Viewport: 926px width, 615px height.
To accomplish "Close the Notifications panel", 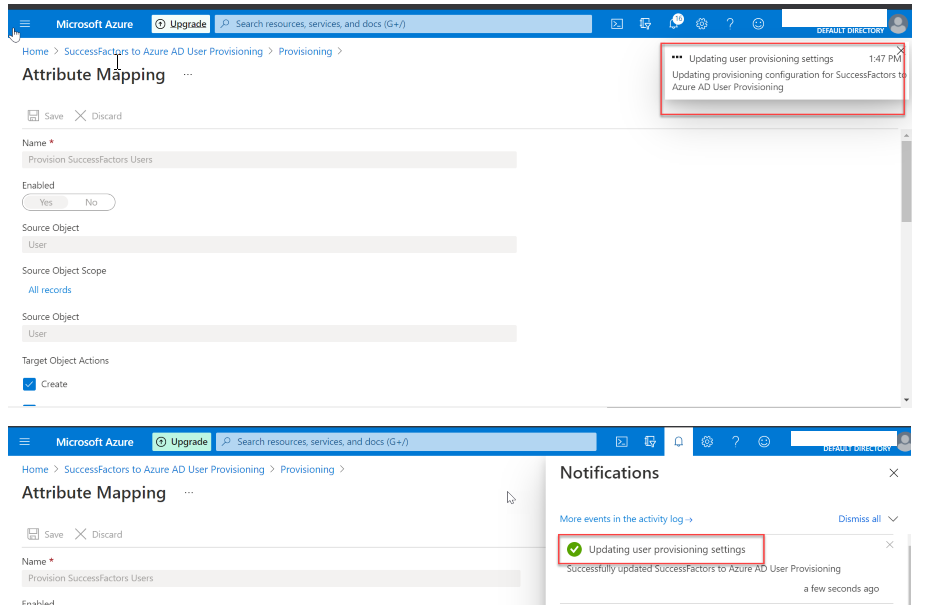I will 894,473.
